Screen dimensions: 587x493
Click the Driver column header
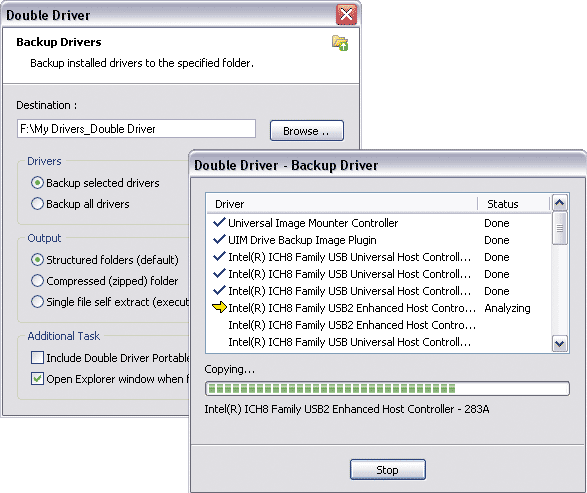click(x=342, y=204)
